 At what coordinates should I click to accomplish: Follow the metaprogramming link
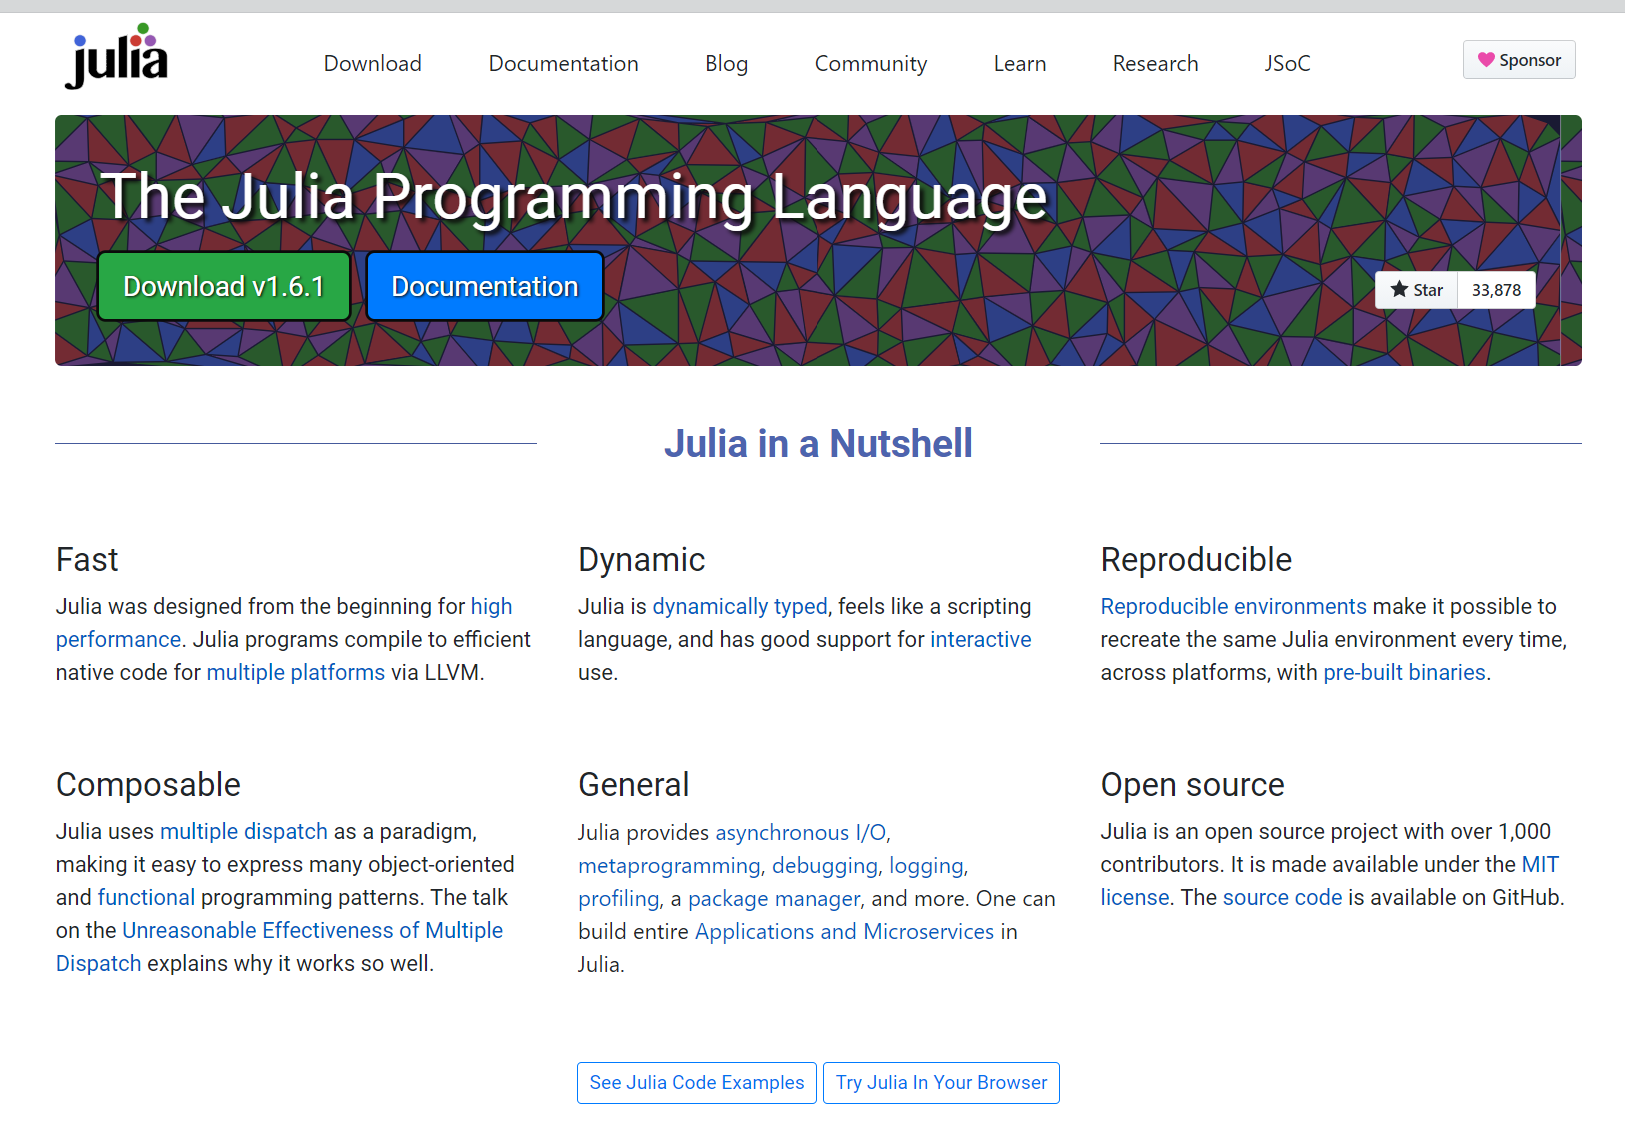pyautogui.click(x=669, y=866)
